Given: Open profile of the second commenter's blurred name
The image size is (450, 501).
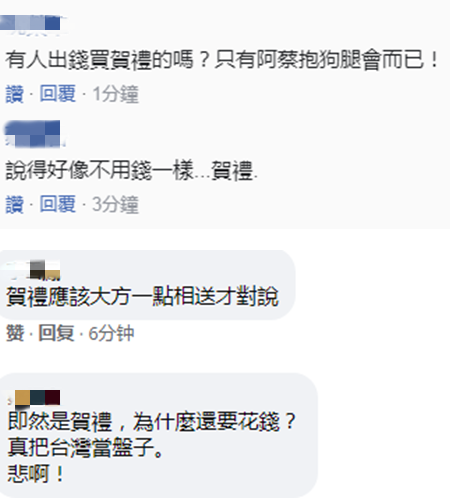Looking at the screenshot, I should [34, 134].
